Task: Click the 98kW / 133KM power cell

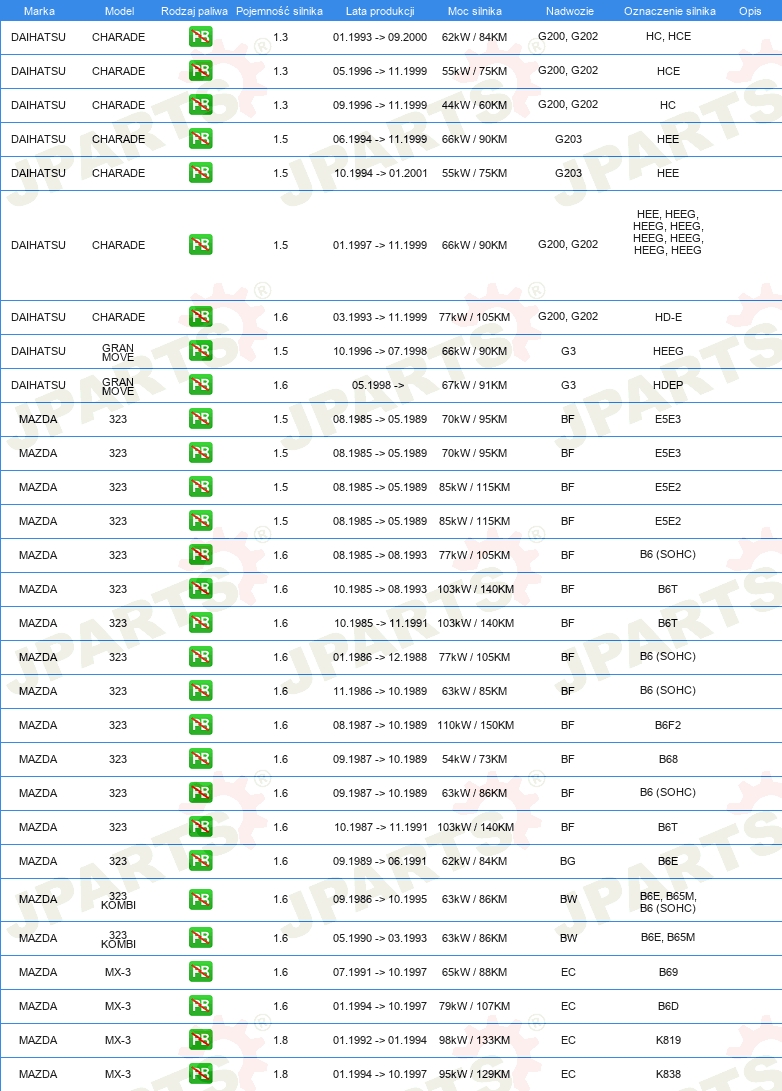Action: tap(474, 1041)
